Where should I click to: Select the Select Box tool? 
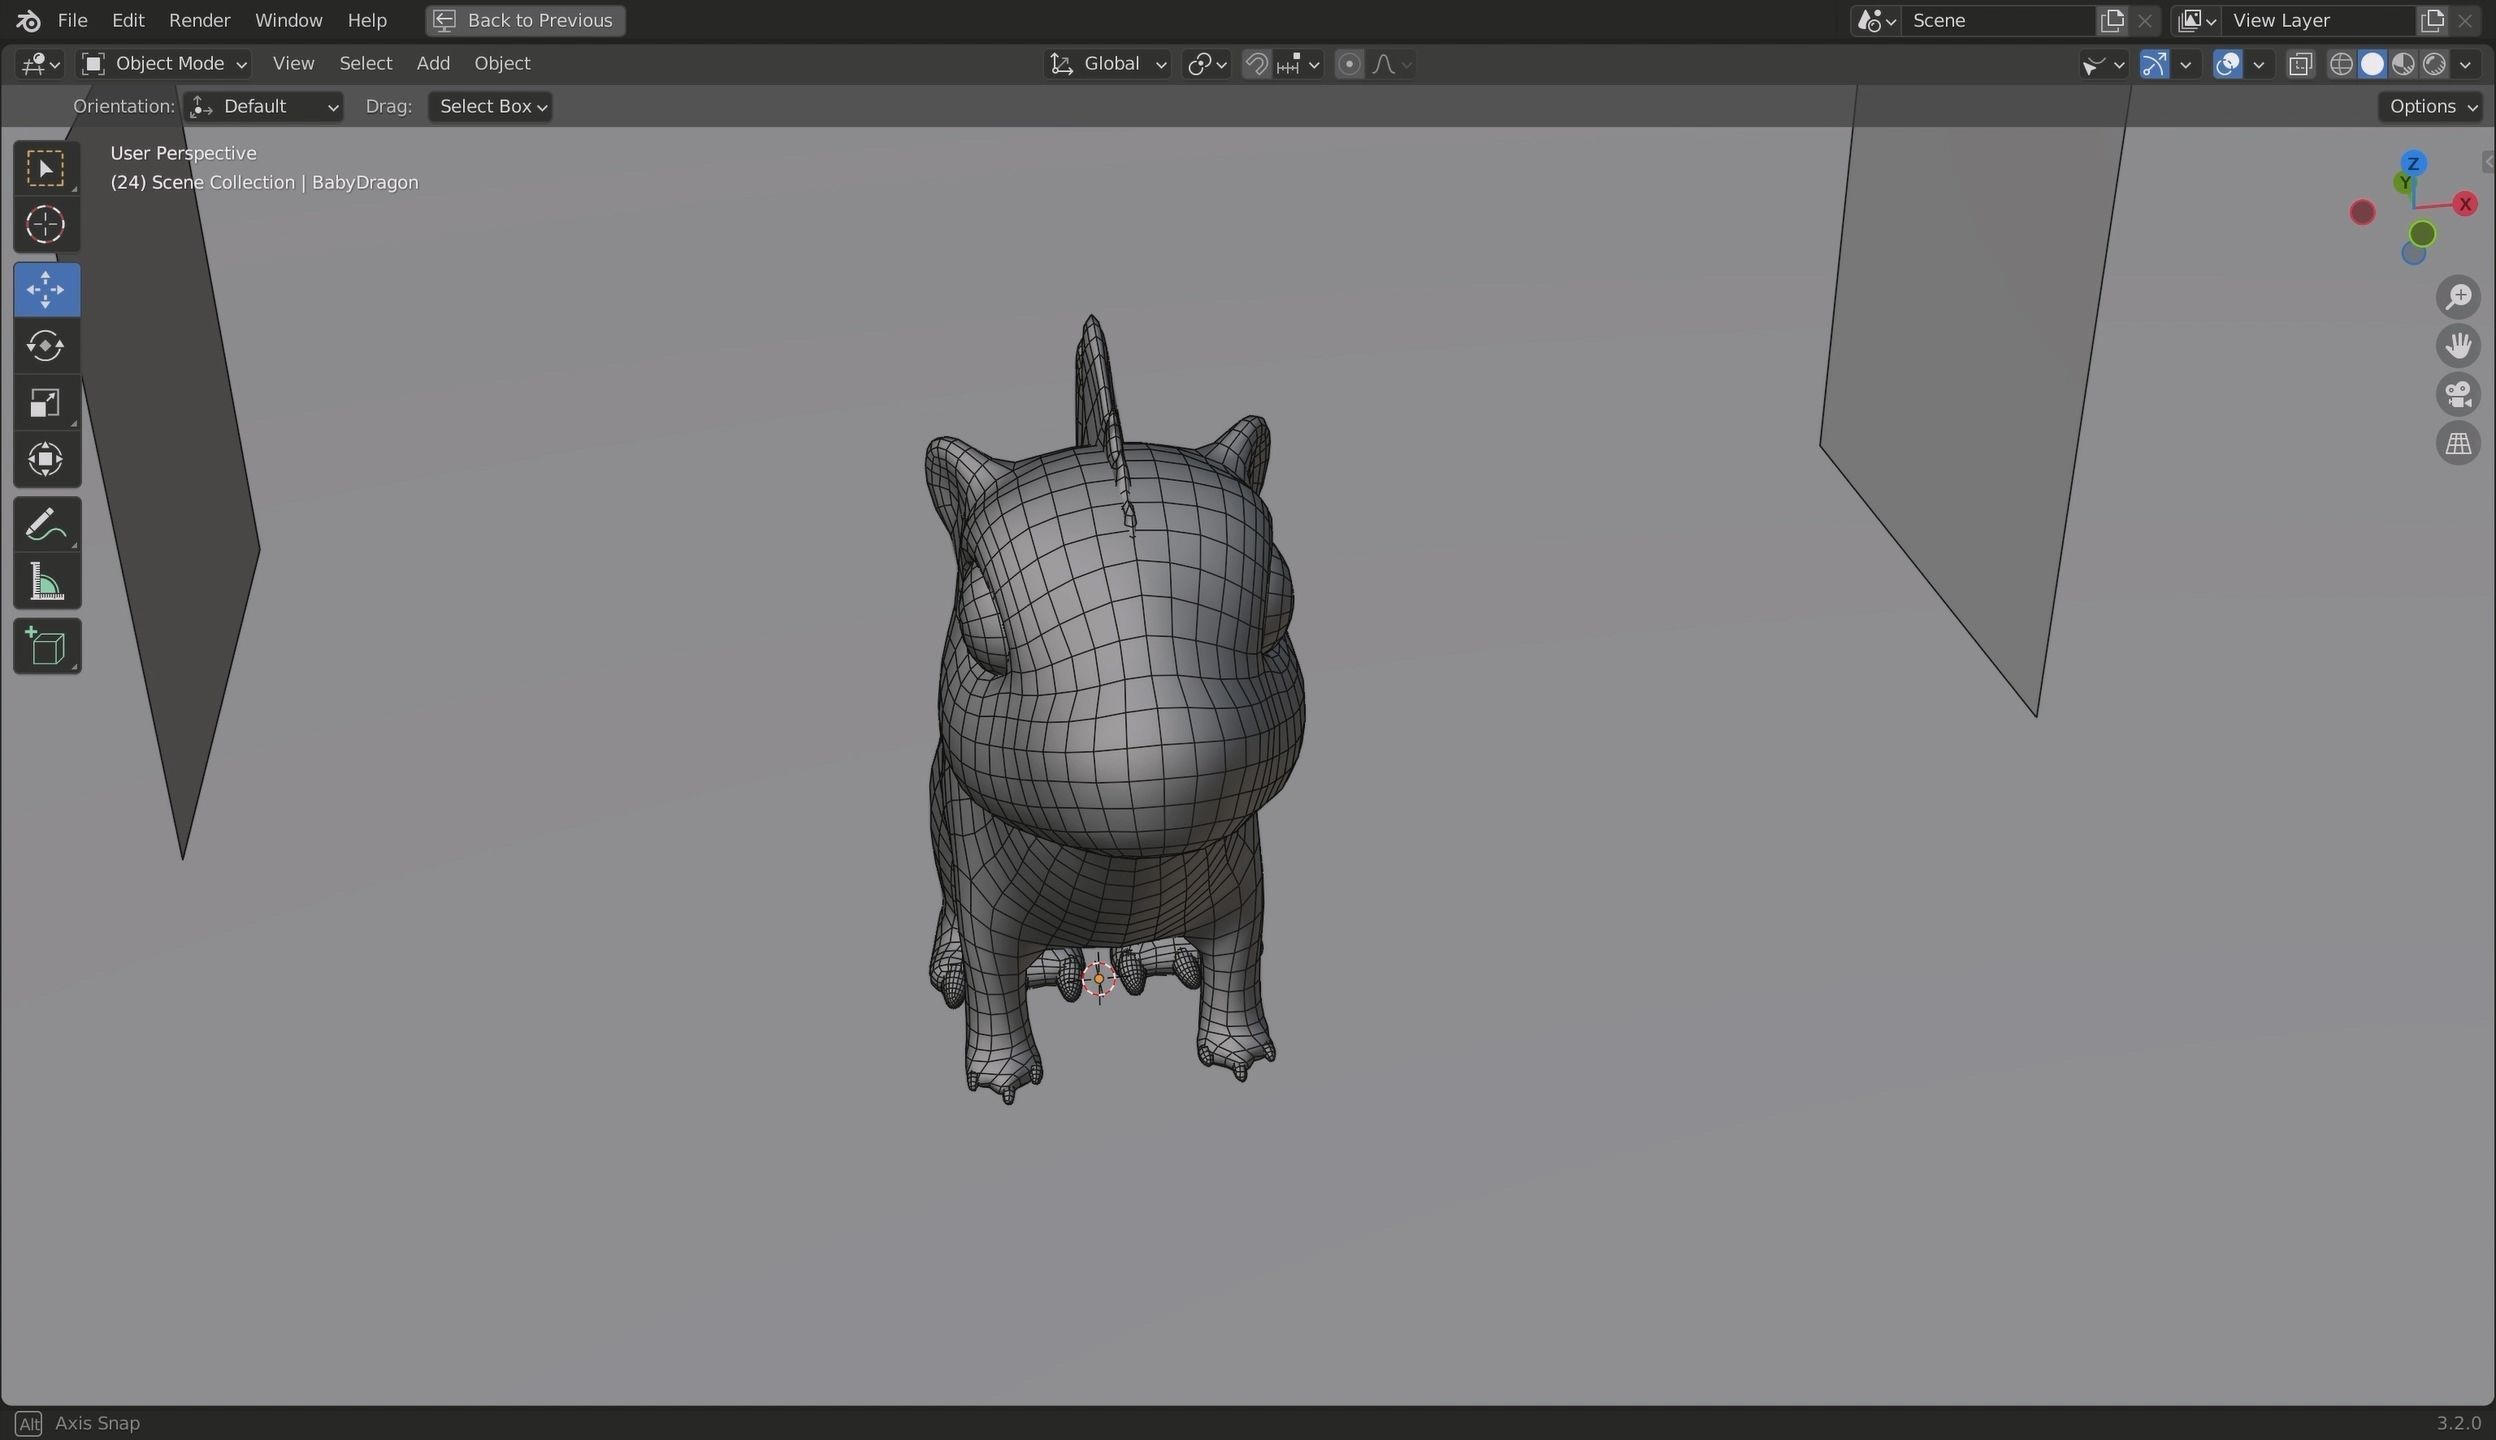46,168
